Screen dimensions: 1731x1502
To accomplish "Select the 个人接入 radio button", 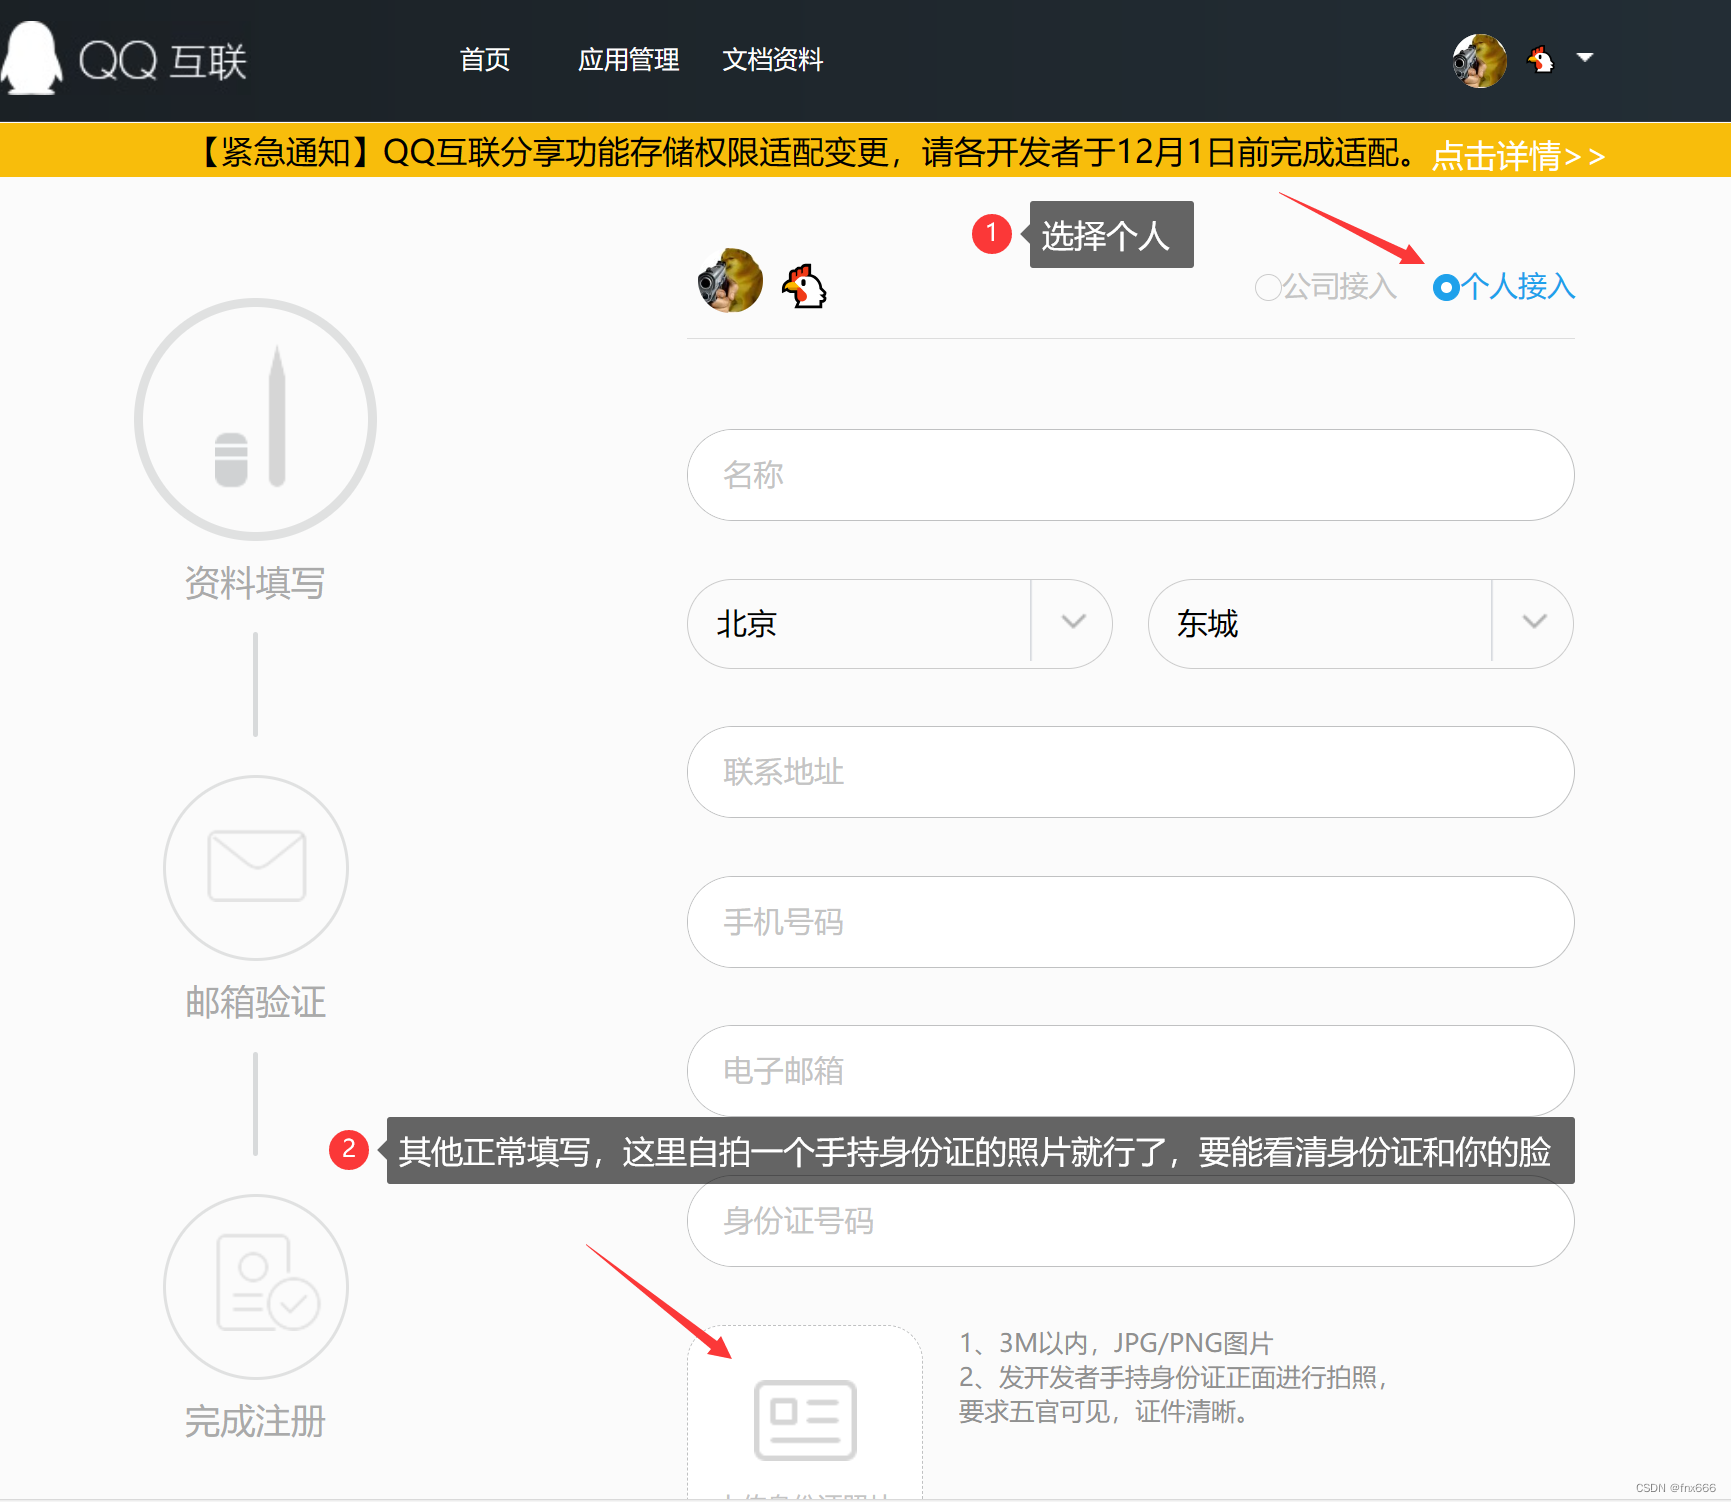I will click(1446, 288).
